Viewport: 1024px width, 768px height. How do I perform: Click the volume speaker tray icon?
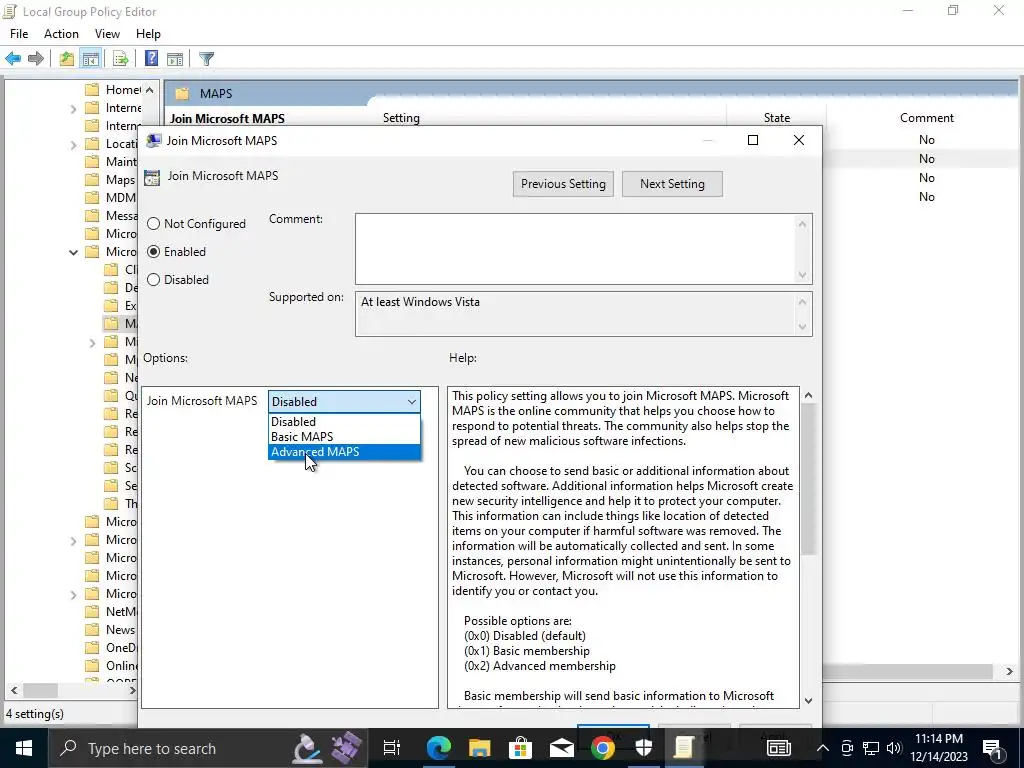894,748
